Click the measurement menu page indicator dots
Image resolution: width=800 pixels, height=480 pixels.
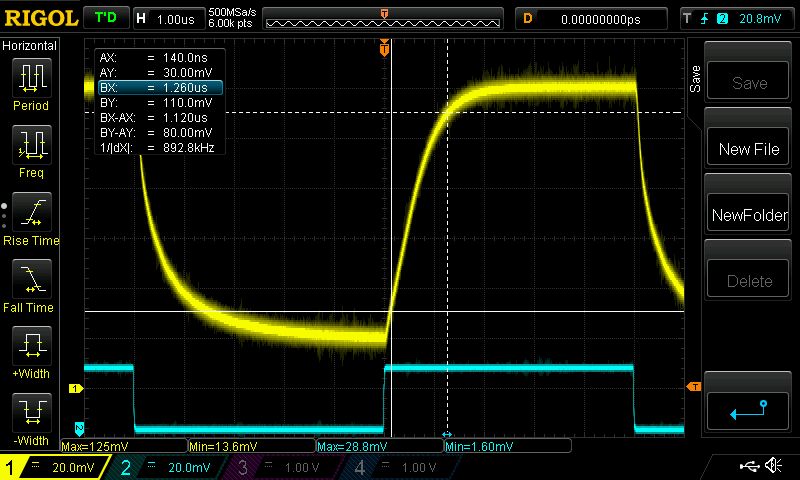(x=4, y=216)
